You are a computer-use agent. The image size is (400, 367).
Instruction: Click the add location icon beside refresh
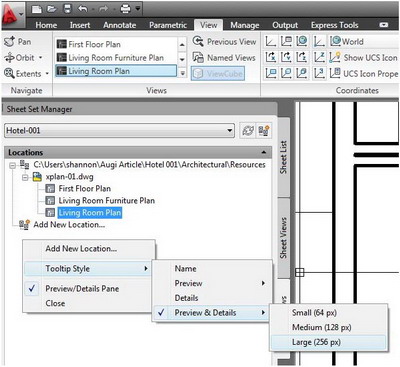pyautogui.click(x=264, y=131)
